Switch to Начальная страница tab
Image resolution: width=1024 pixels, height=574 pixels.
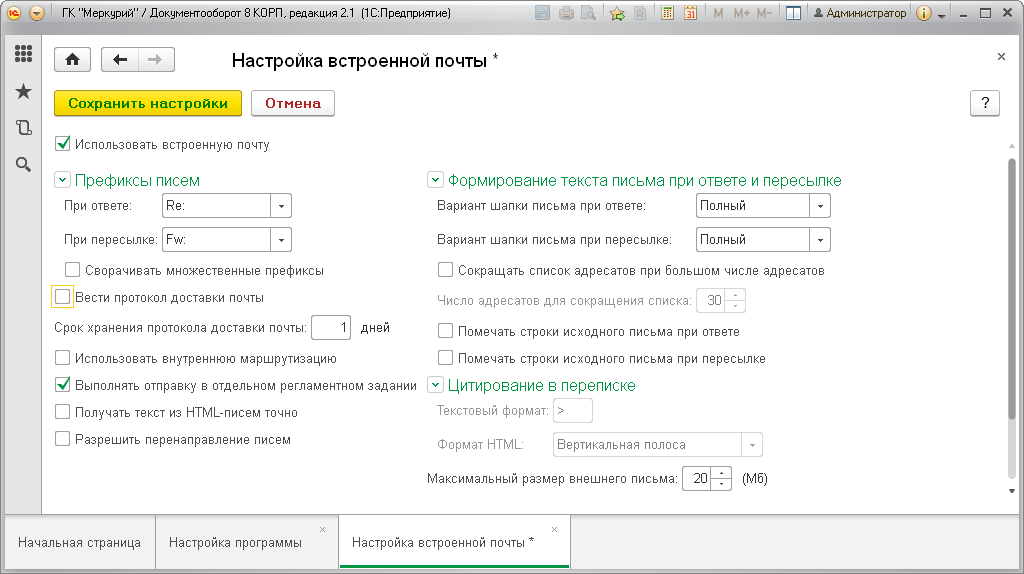pyautogui.click(x=79, y=543)
